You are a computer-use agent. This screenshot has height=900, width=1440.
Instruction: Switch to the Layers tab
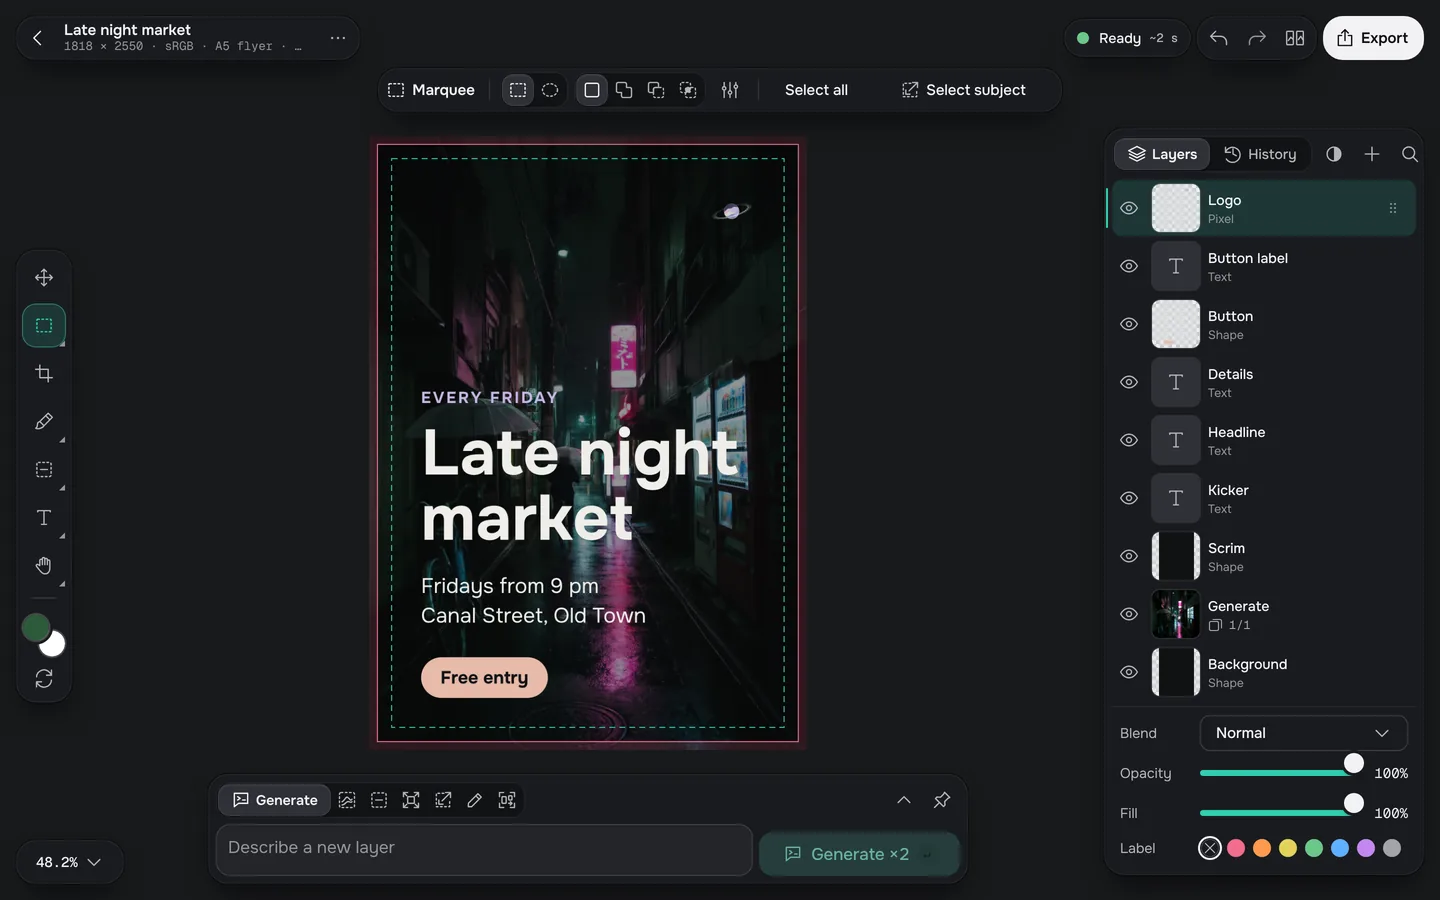click(x=1163, y=154)
